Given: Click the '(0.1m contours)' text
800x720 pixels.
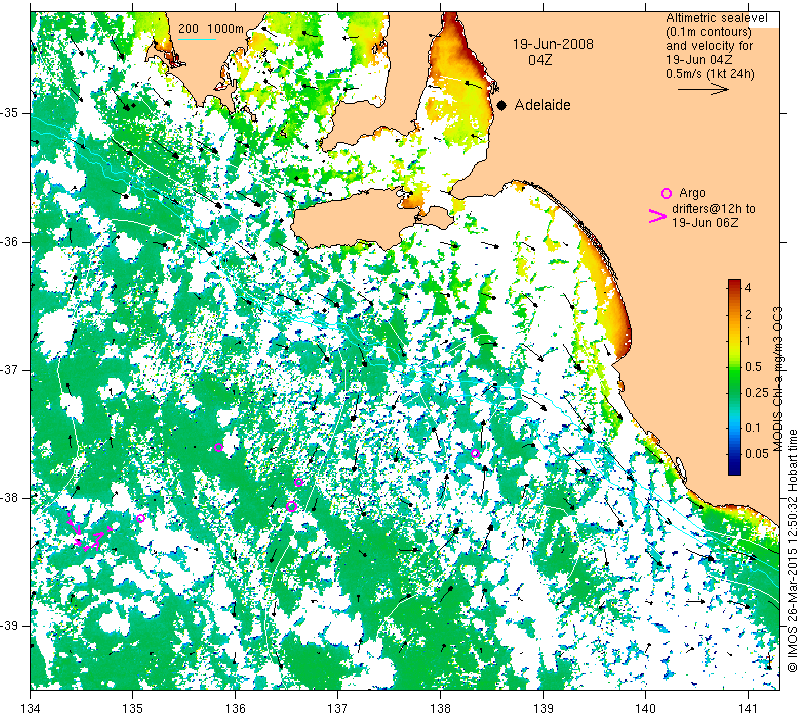Looking at the screenshot, I should (x=709, y=32).
